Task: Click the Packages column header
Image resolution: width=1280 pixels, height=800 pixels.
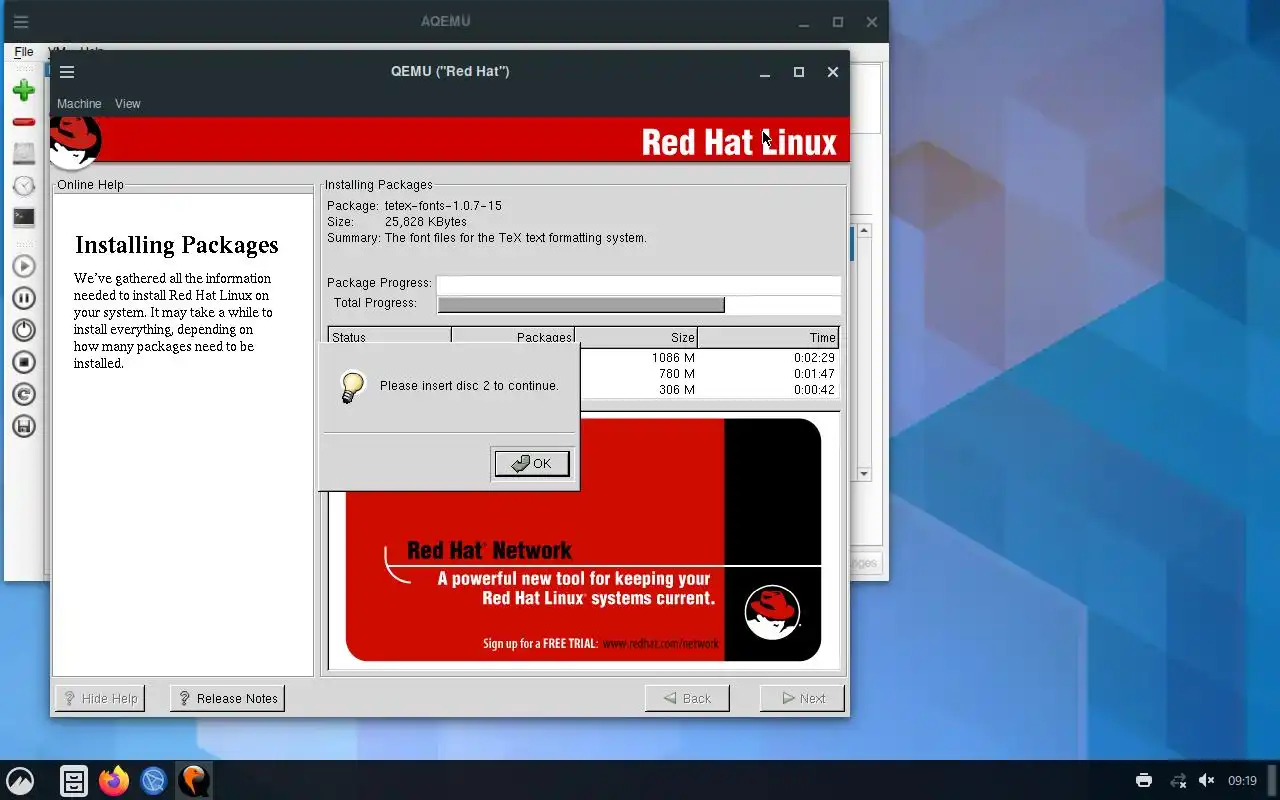Action: click(x=513, y=337)
